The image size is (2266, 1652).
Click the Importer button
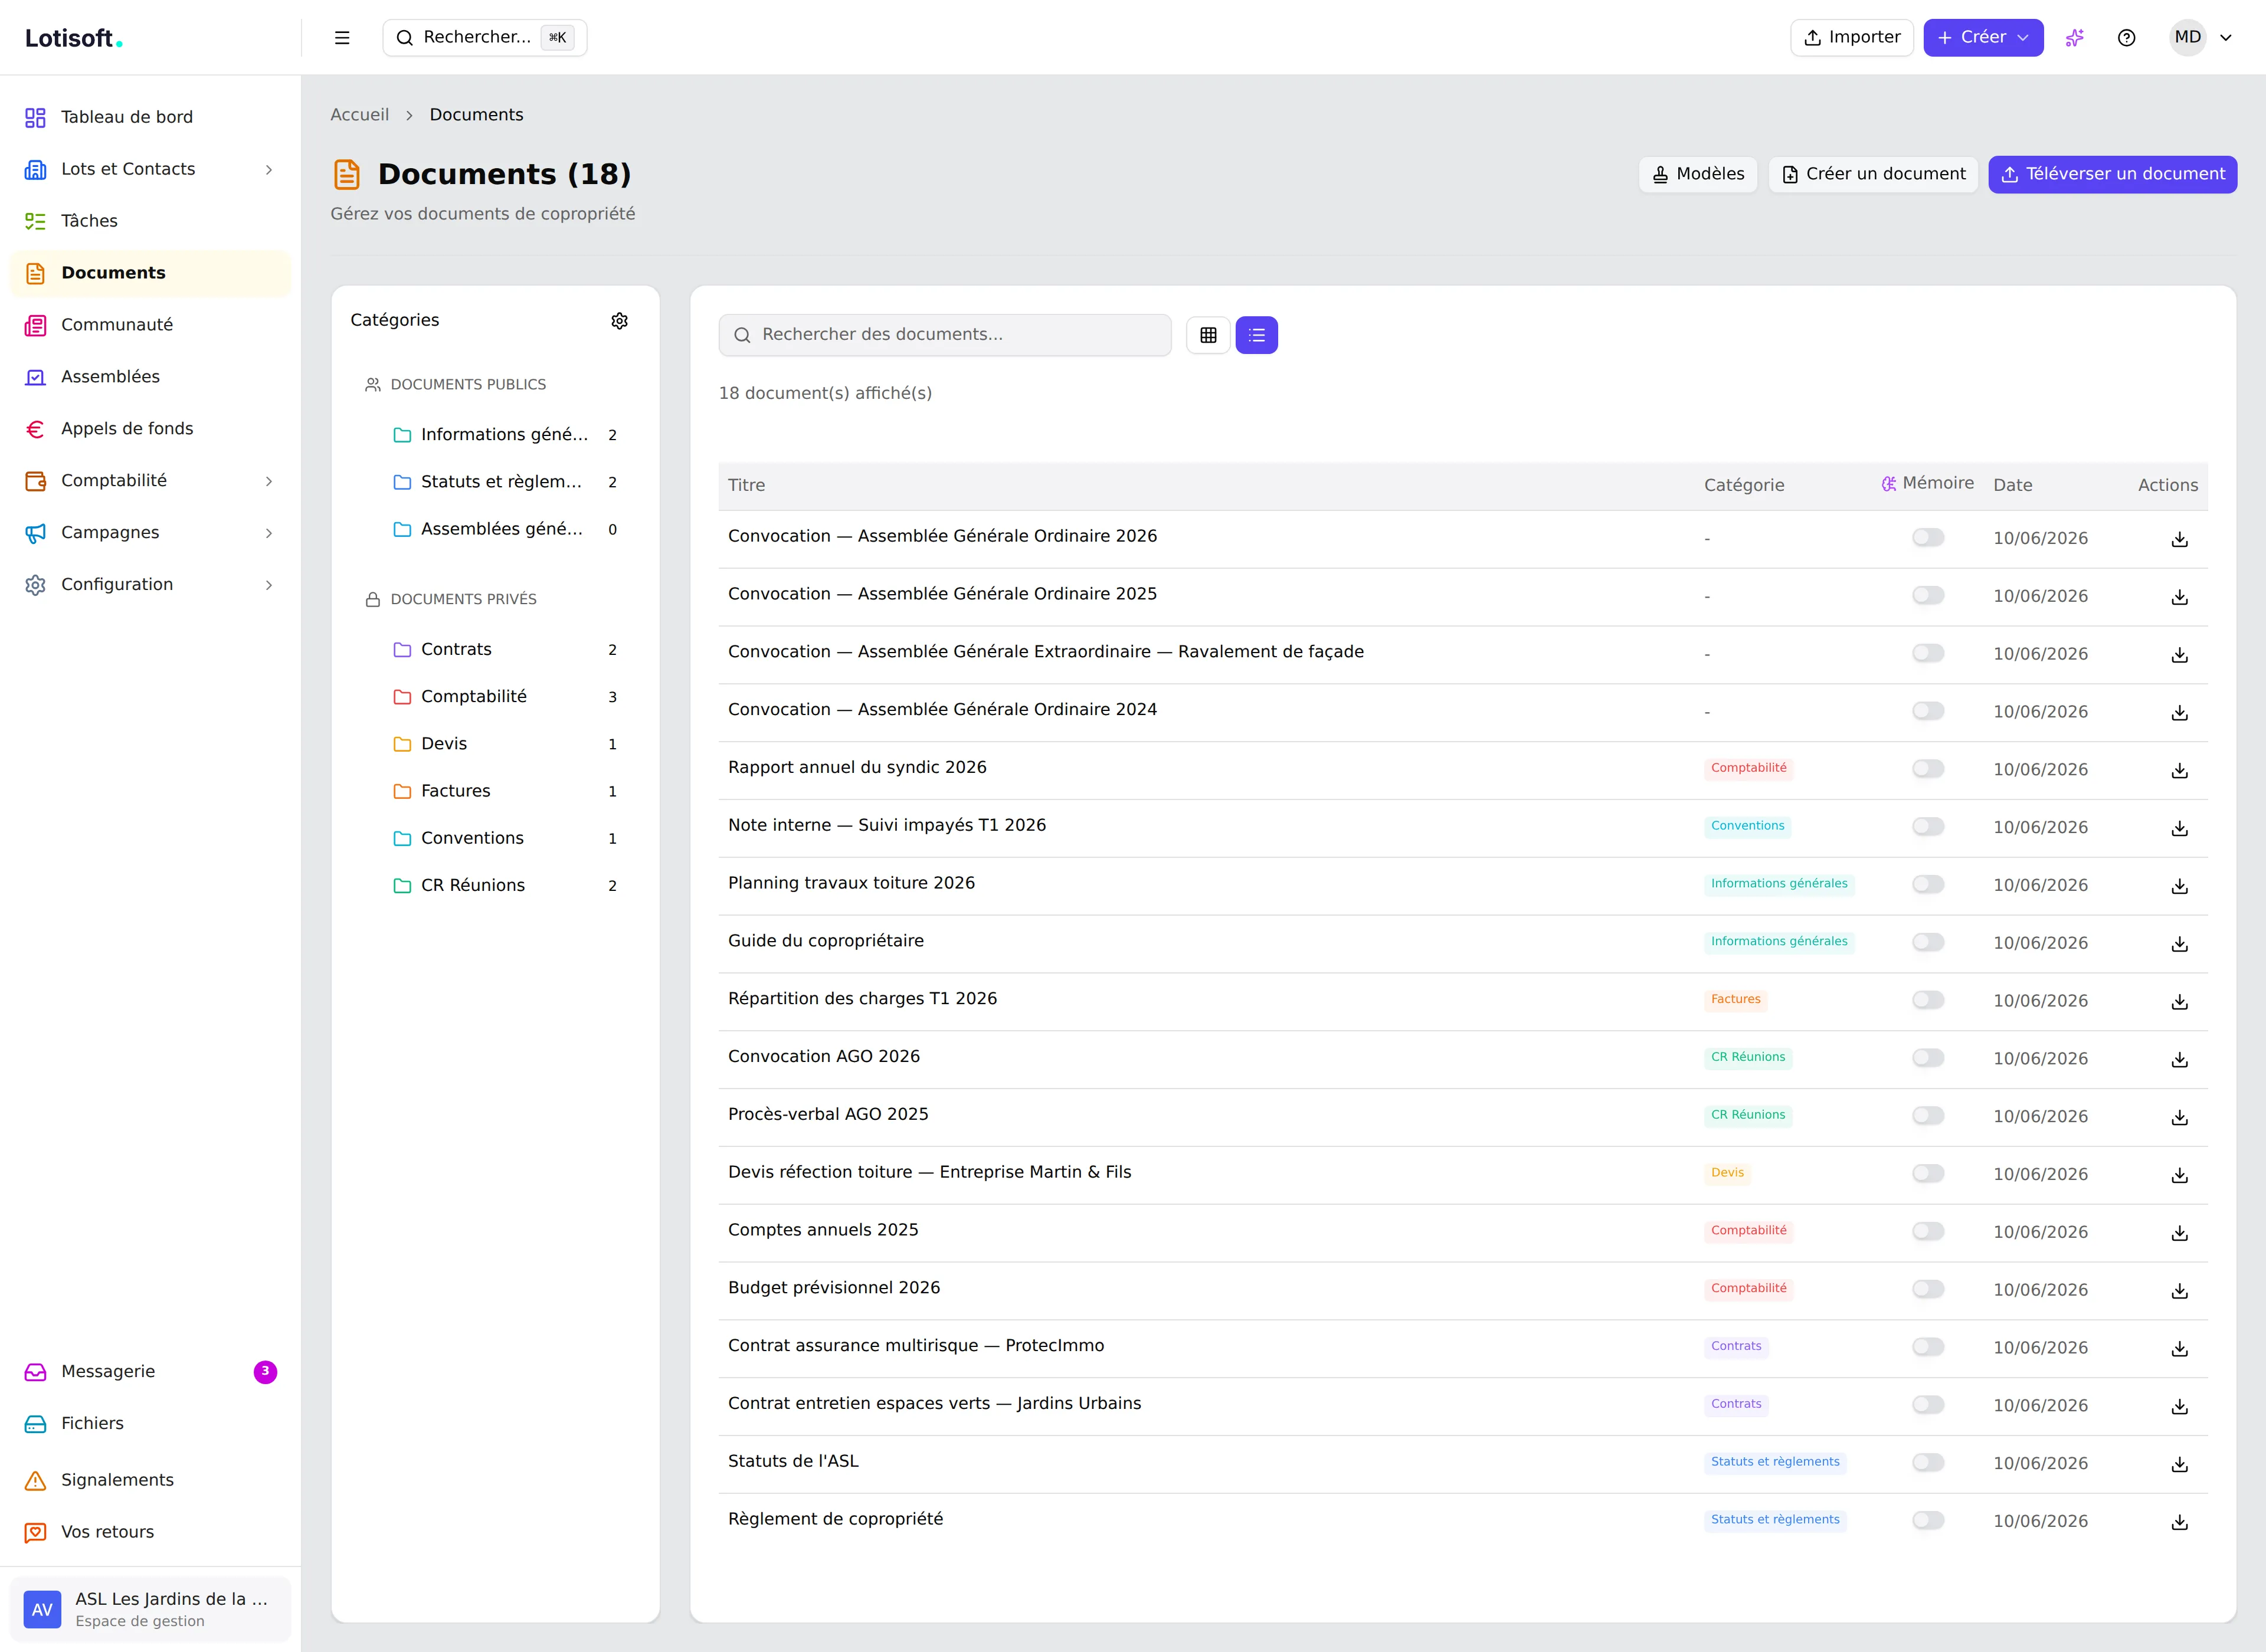(1852, 38)
